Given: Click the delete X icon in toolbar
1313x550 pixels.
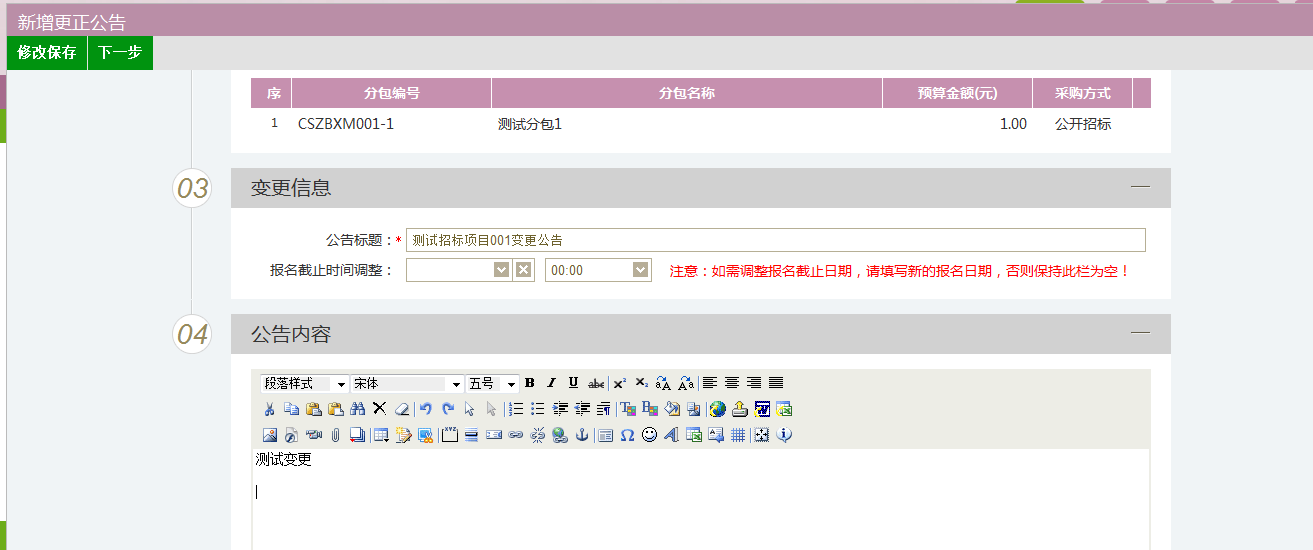Looking at the screenshot, I should (379, 409).
